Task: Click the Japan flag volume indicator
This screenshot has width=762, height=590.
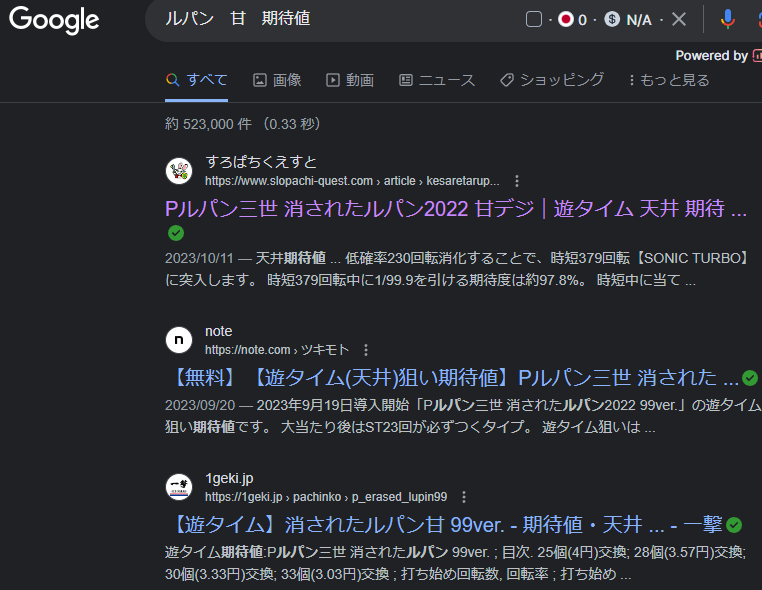Action: click(x=566, y=20)
